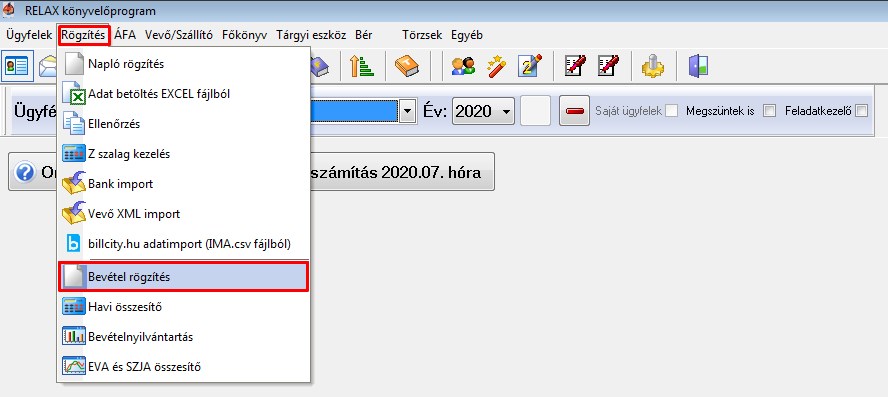Open the ÁFA menu

click(x=125, y=35)
